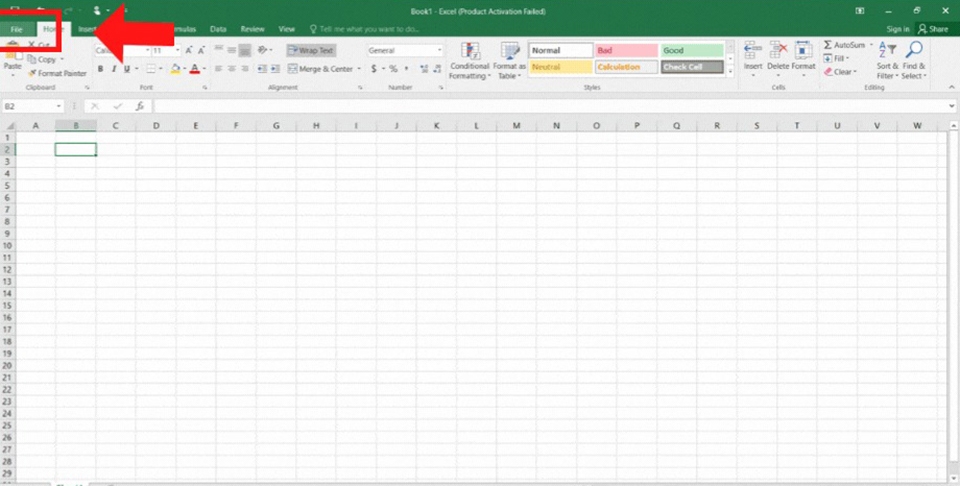Image resolution: width=960 pixels, height=486 pixels.
Task: Switch to the Data ribbon tab
Action: coord(218,29)
